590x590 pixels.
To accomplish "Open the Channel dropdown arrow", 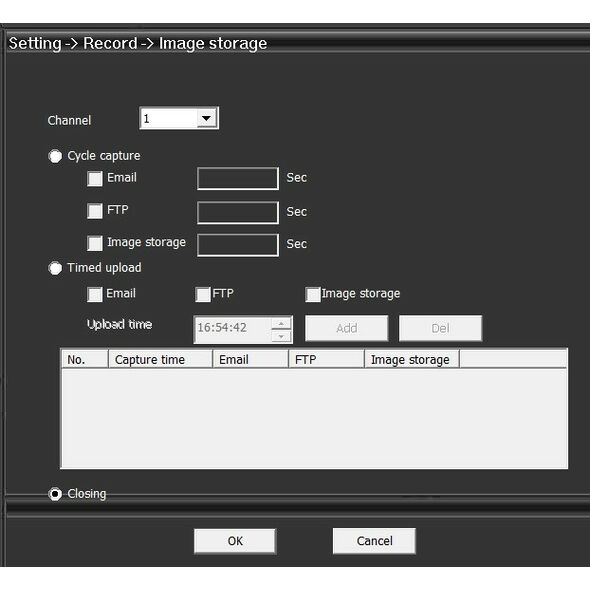I will pyautogui.click(x=206, y=118).
